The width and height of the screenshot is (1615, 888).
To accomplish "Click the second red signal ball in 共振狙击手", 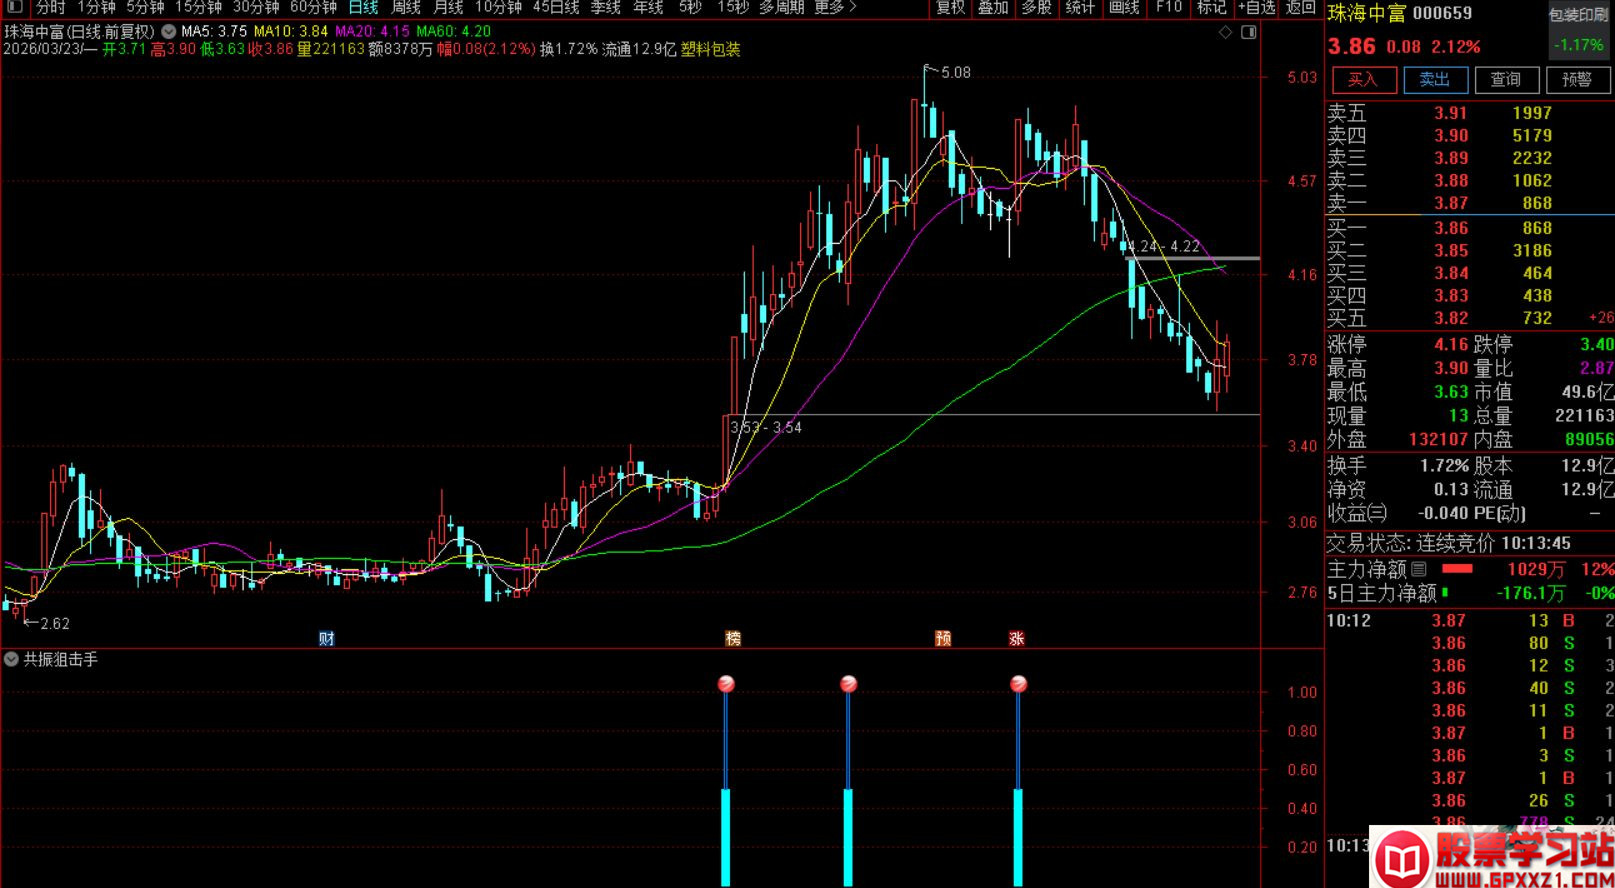I will 848,684.
